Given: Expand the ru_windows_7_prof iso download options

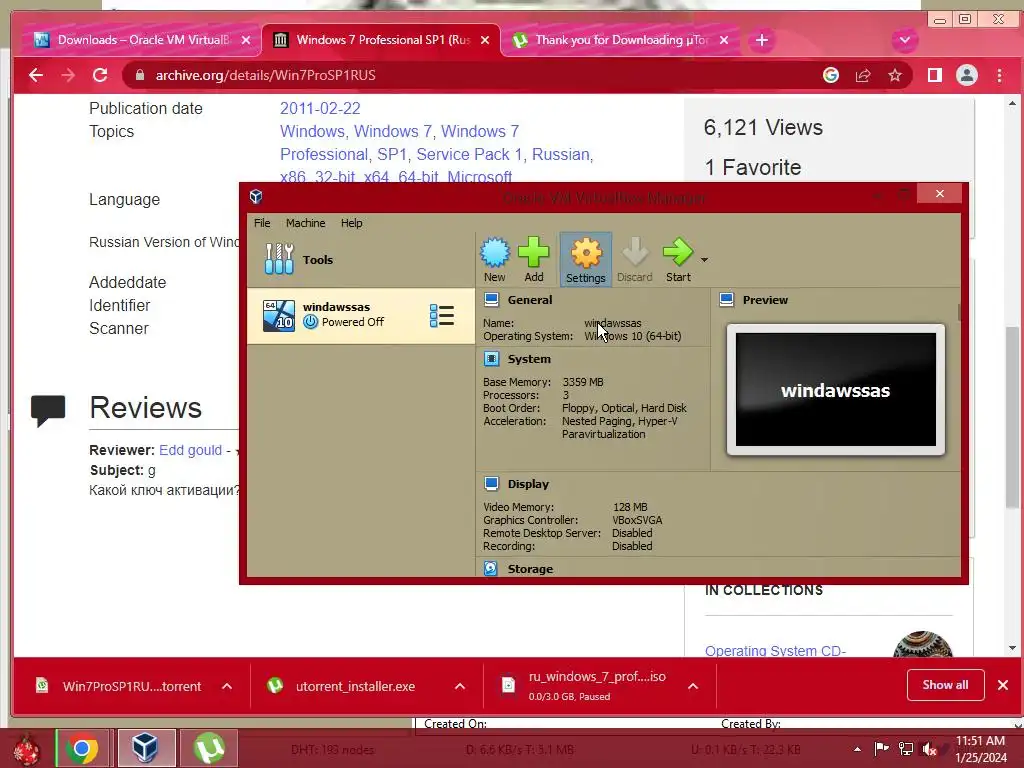Looking at the screenshot, I should click(x=693, y=686).
